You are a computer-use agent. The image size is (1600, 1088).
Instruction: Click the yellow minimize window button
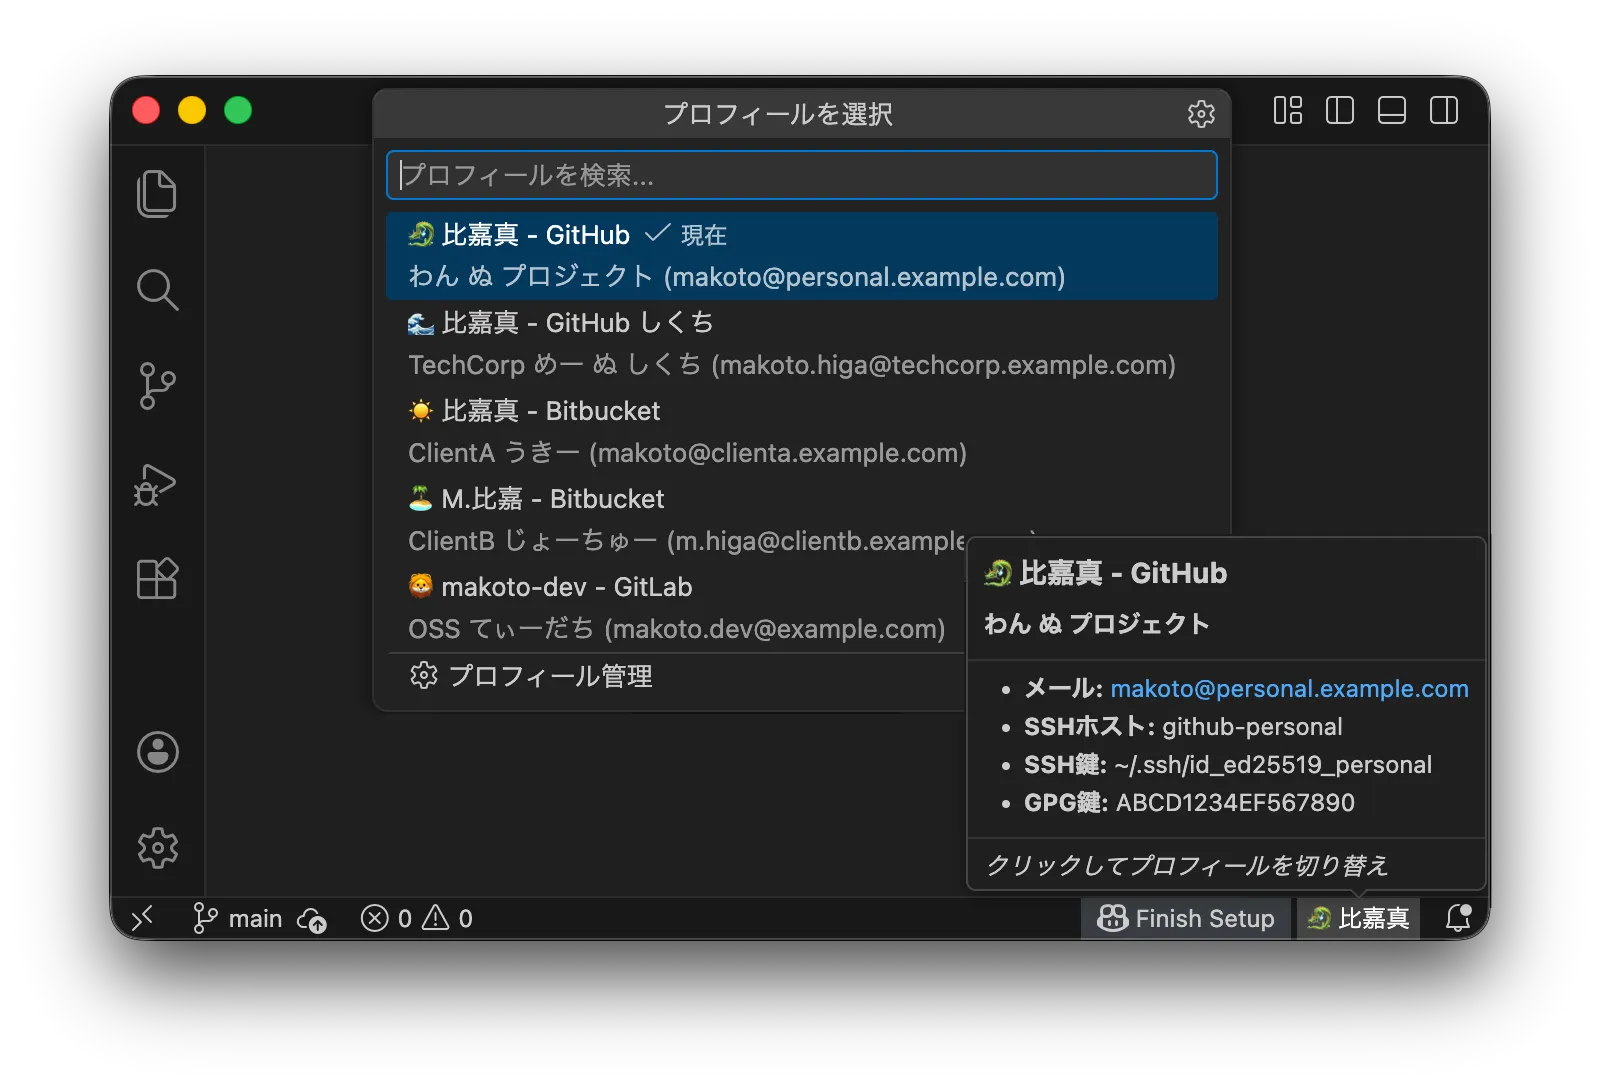coord(192,110)
